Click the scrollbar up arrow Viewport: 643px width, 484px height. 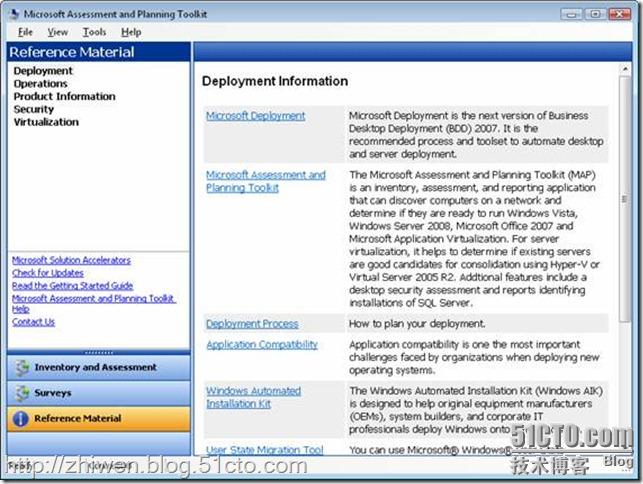coord(625,69)
